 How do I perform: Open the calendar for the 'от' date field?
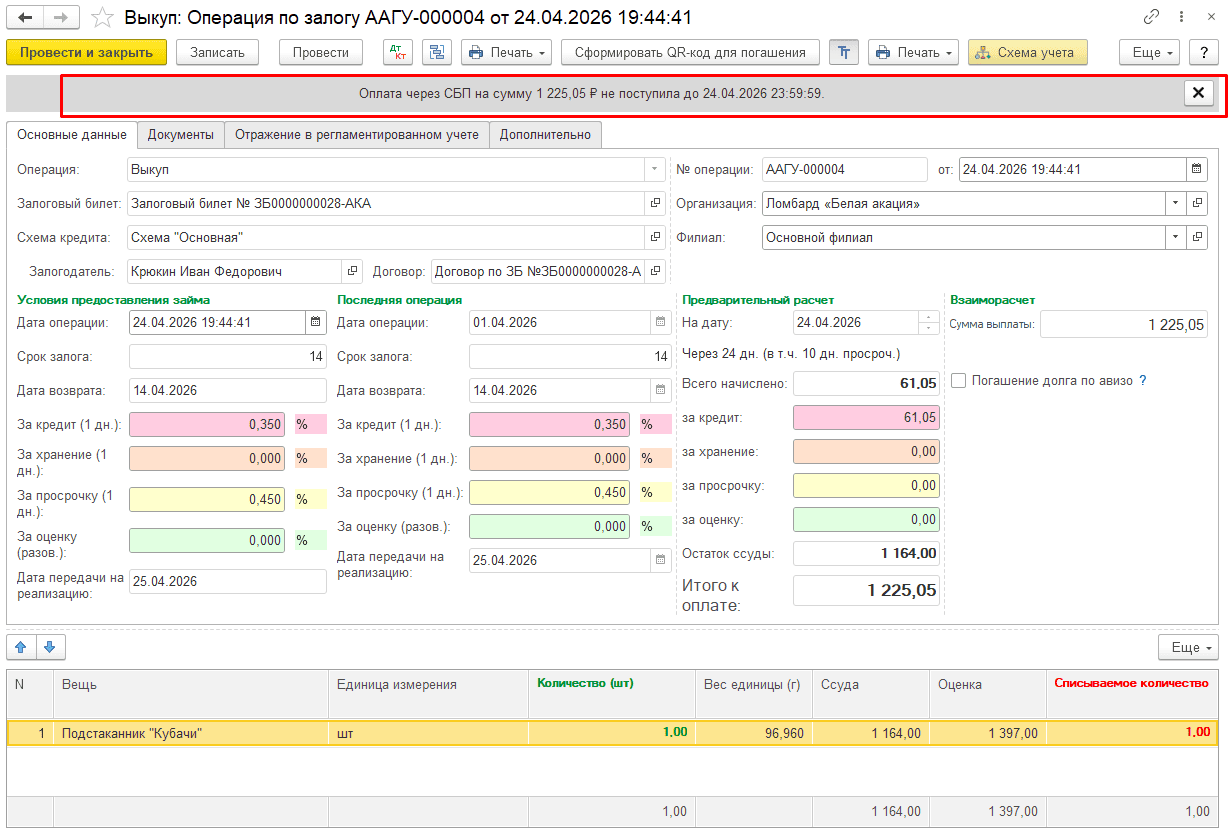pos(1196,169)
